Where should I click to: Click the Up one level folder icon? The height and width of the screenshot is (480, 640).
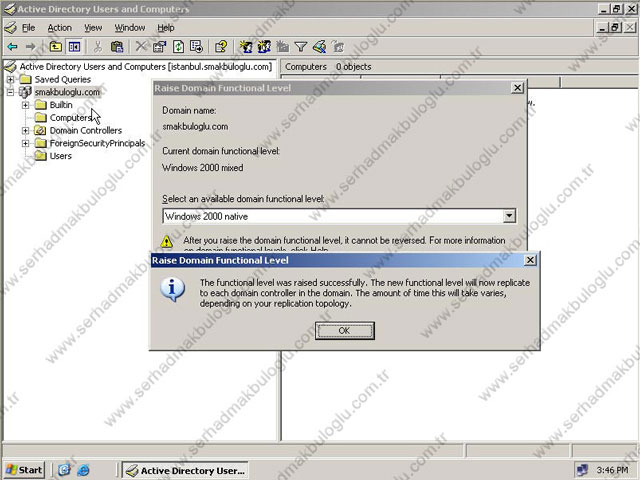click(56, 47)
